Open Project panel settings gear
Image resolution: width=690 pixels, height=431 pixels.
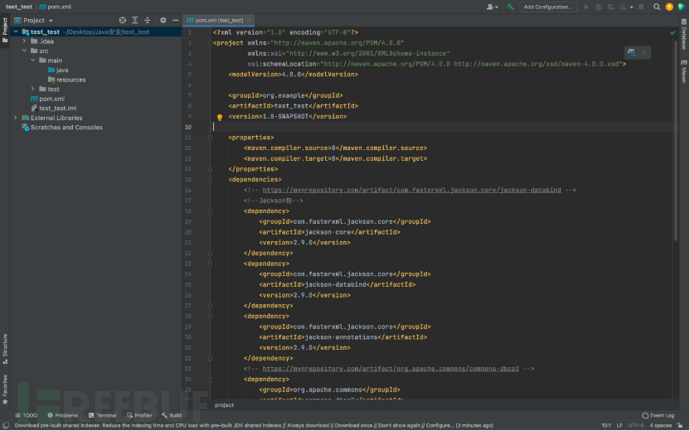tap(163, 20)
